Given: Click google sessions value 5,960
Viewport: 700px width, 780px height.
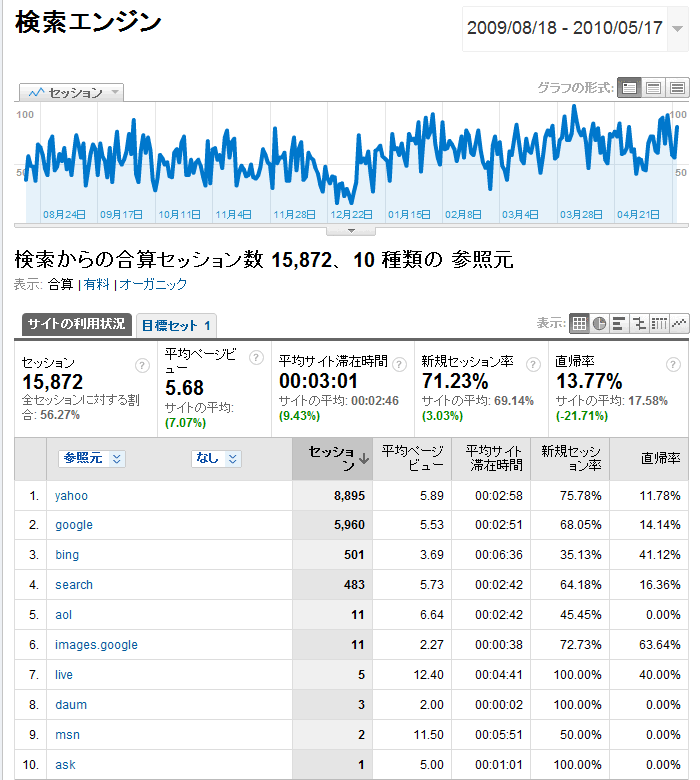Looking at the screenshot, I should [x=349, y=525].
